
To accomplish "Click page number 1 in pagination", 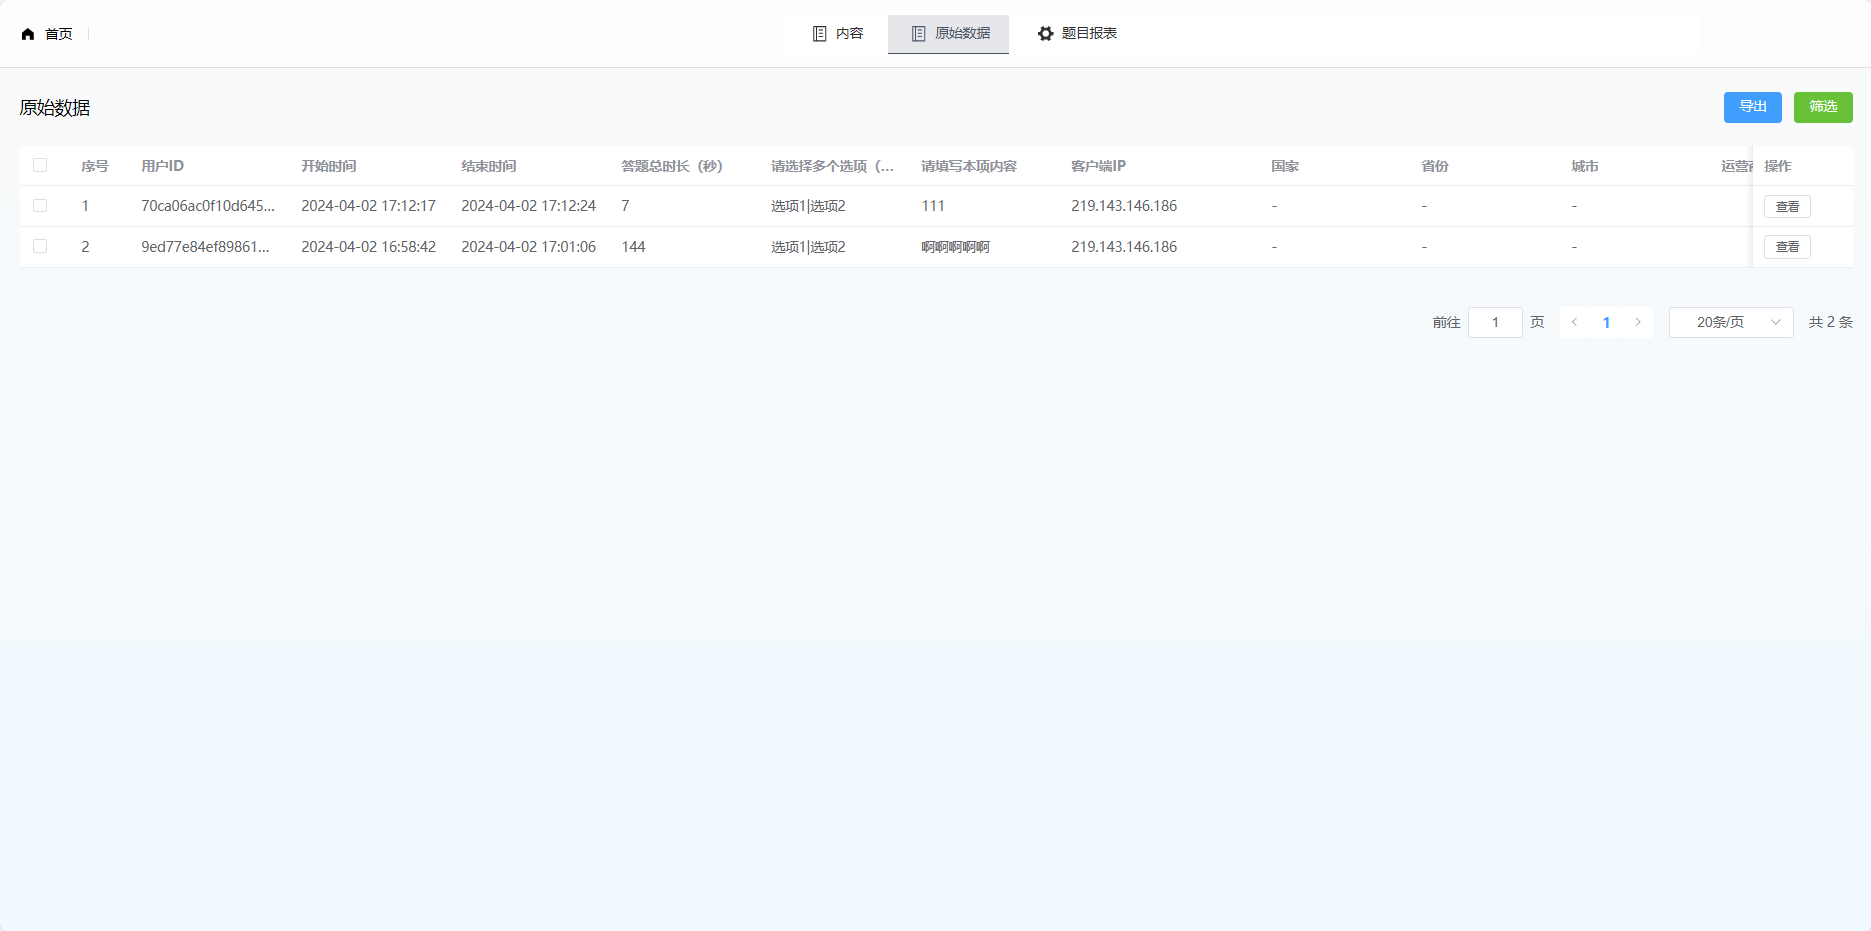I will pyautogui.click(x=1606, y=322).
